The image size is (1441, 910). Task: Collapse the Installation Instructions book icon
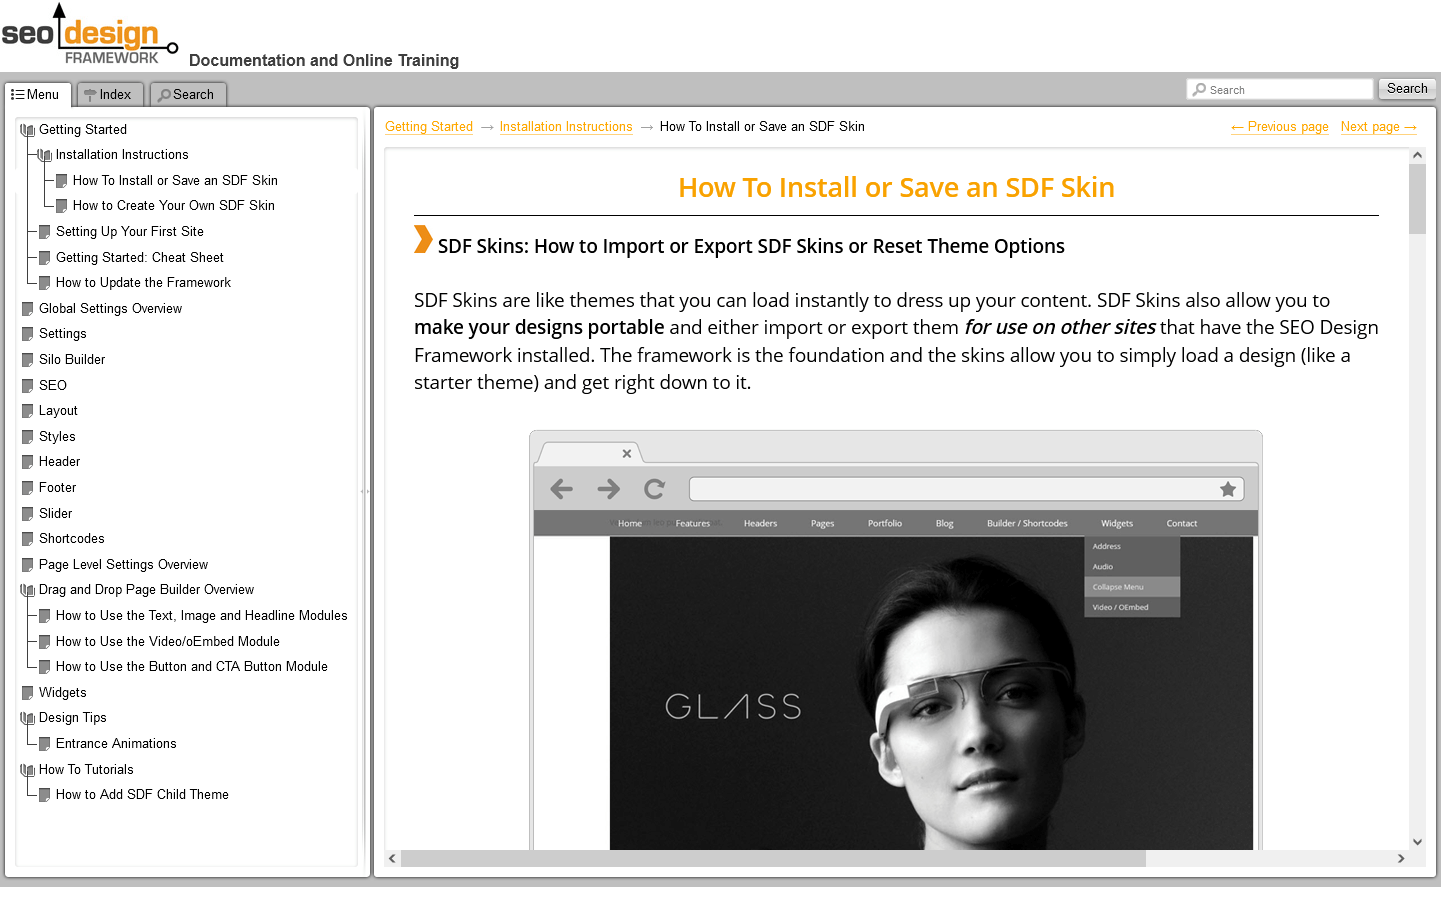pyautogui.click(x=45, y=155)
